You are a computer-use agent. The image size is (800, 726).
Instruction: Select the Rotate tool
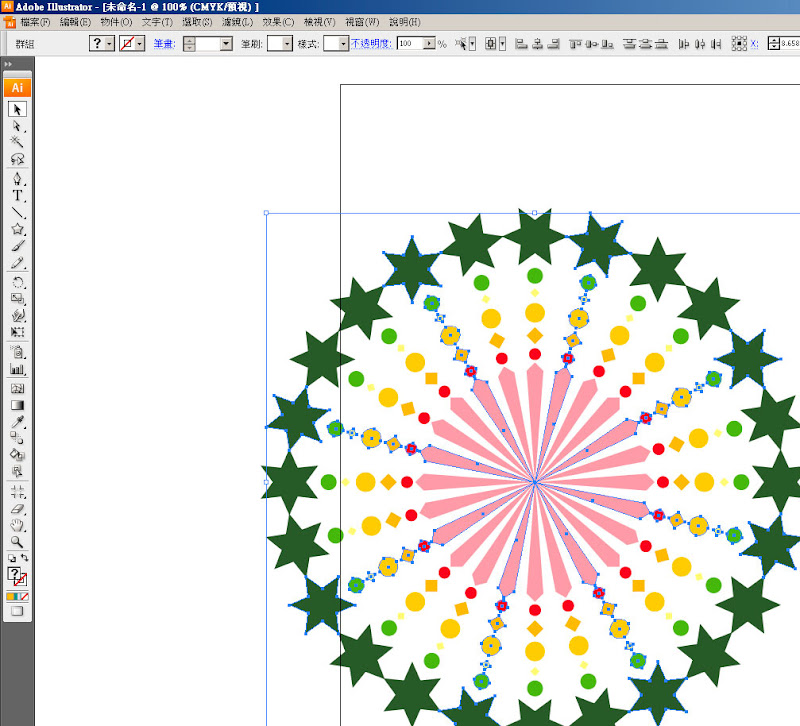pyautogui.click(x=17, y=282)
